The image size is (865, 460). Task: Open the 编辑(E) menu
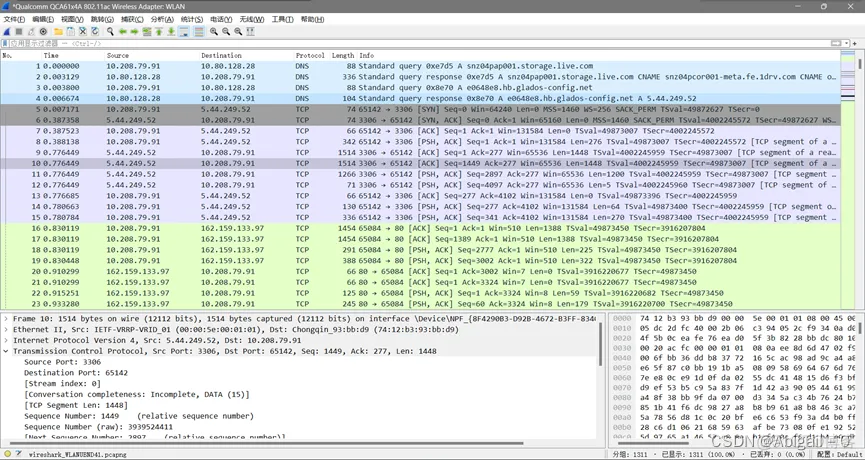43,19
